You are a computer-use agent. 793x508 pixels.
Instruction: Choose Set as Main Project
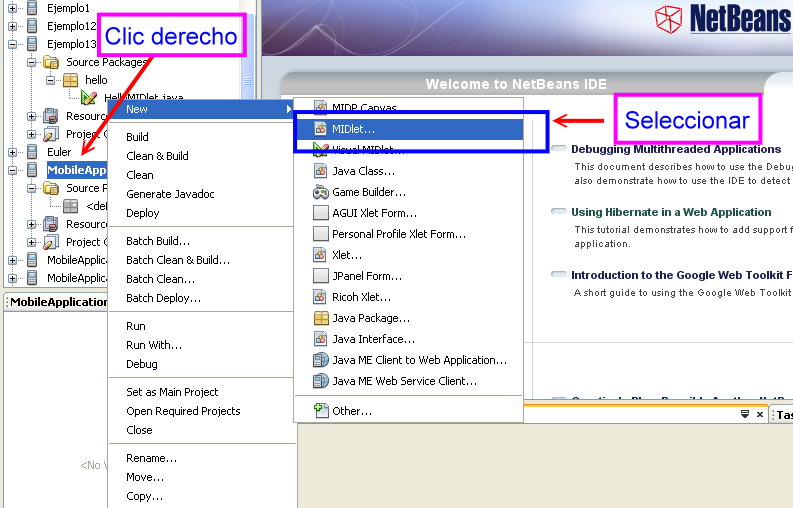coord(201,392)
